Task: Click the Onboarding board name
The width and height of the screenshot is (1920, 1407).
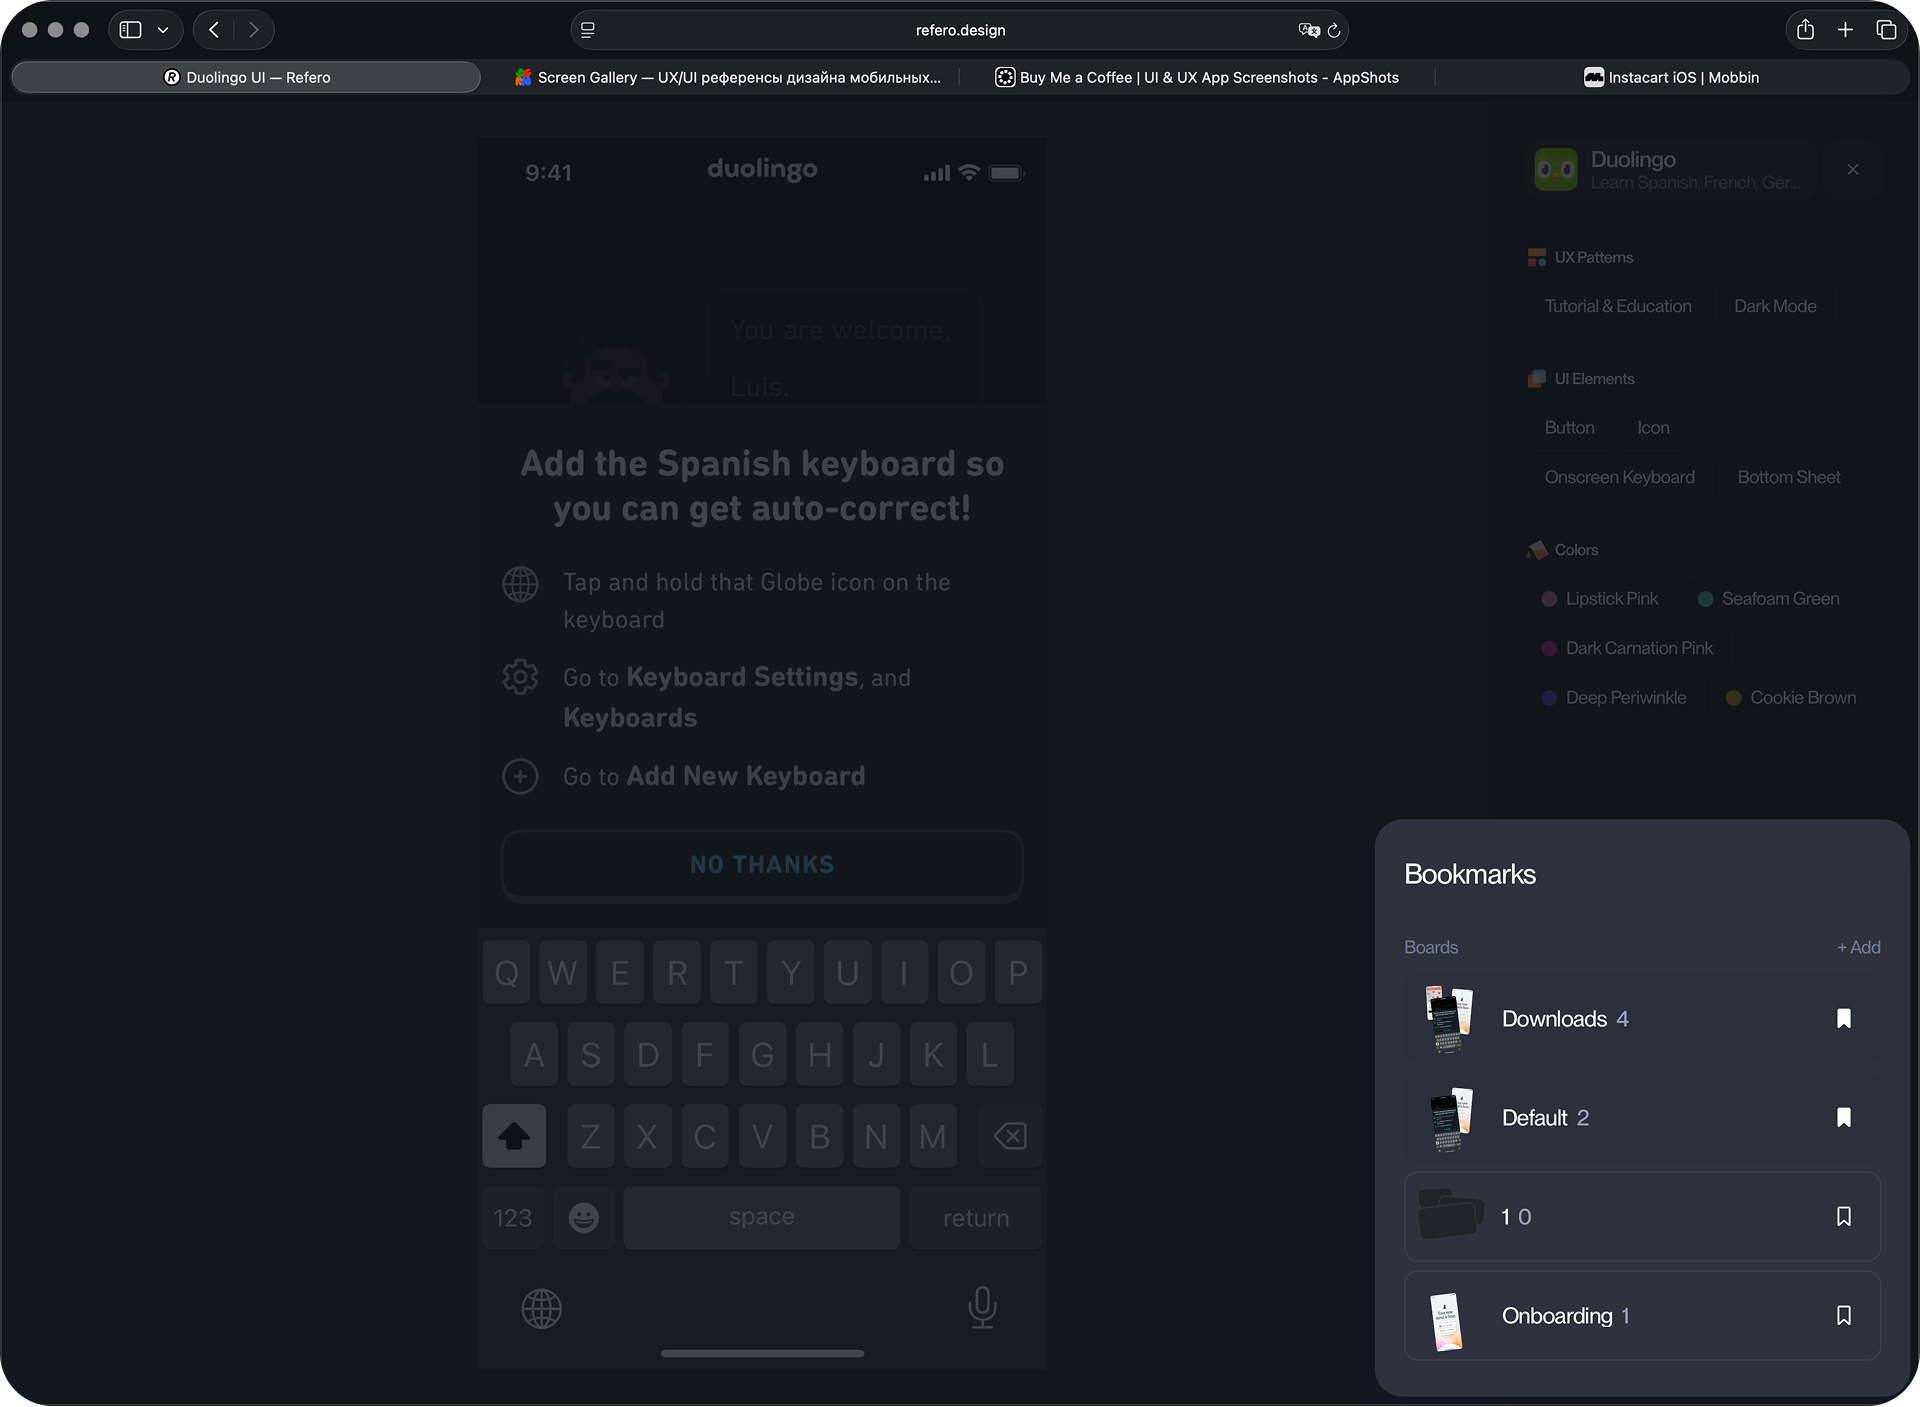Action: pos(1557,1315)
